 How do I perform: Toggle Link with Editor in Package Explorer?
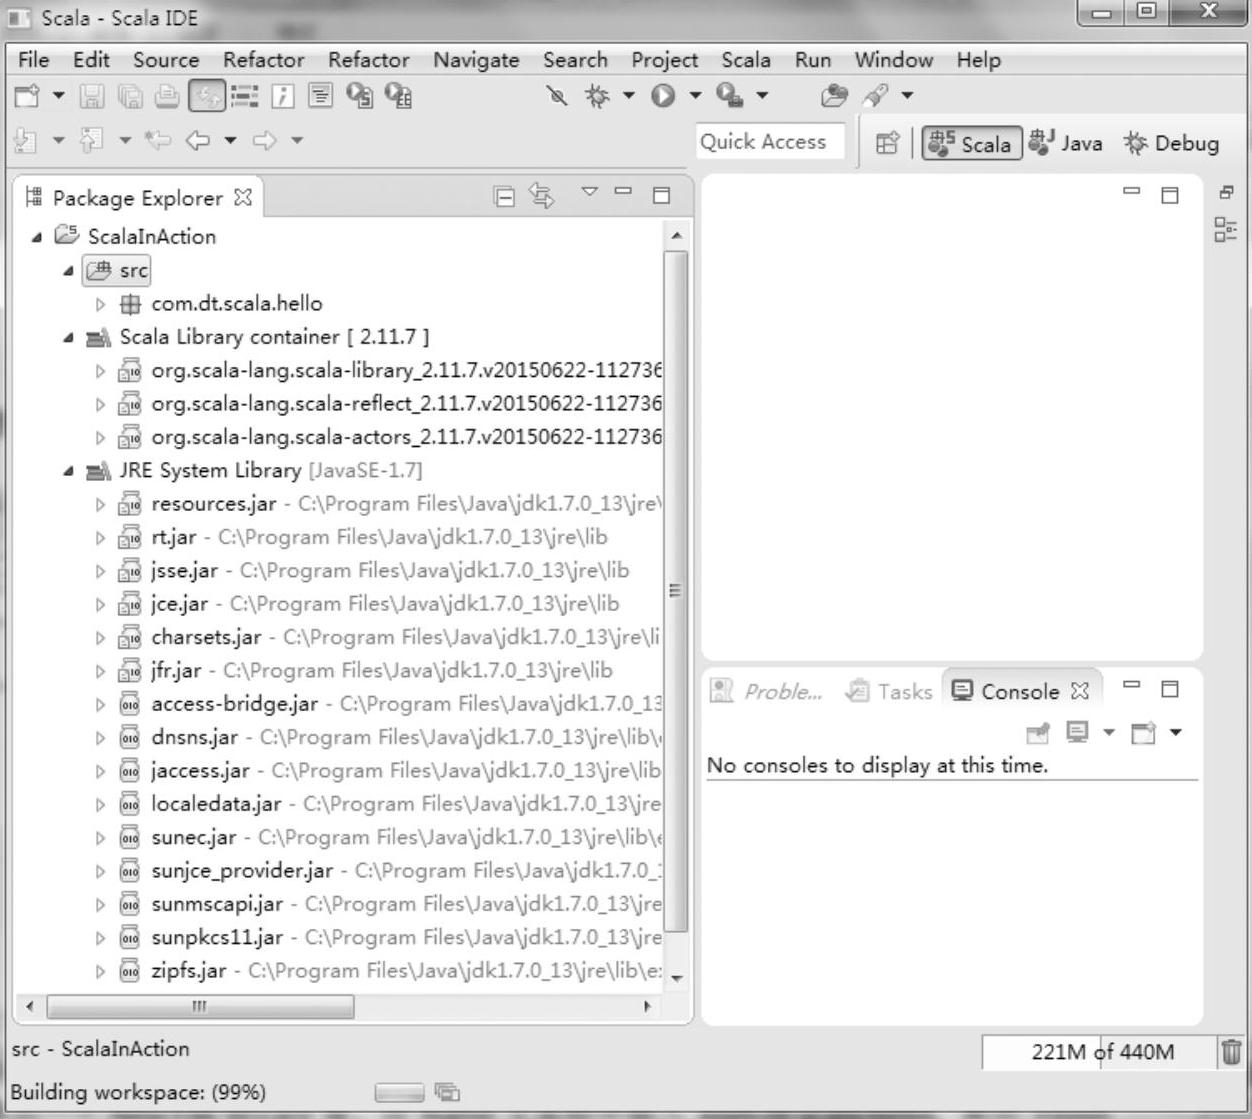pos(542,196)
